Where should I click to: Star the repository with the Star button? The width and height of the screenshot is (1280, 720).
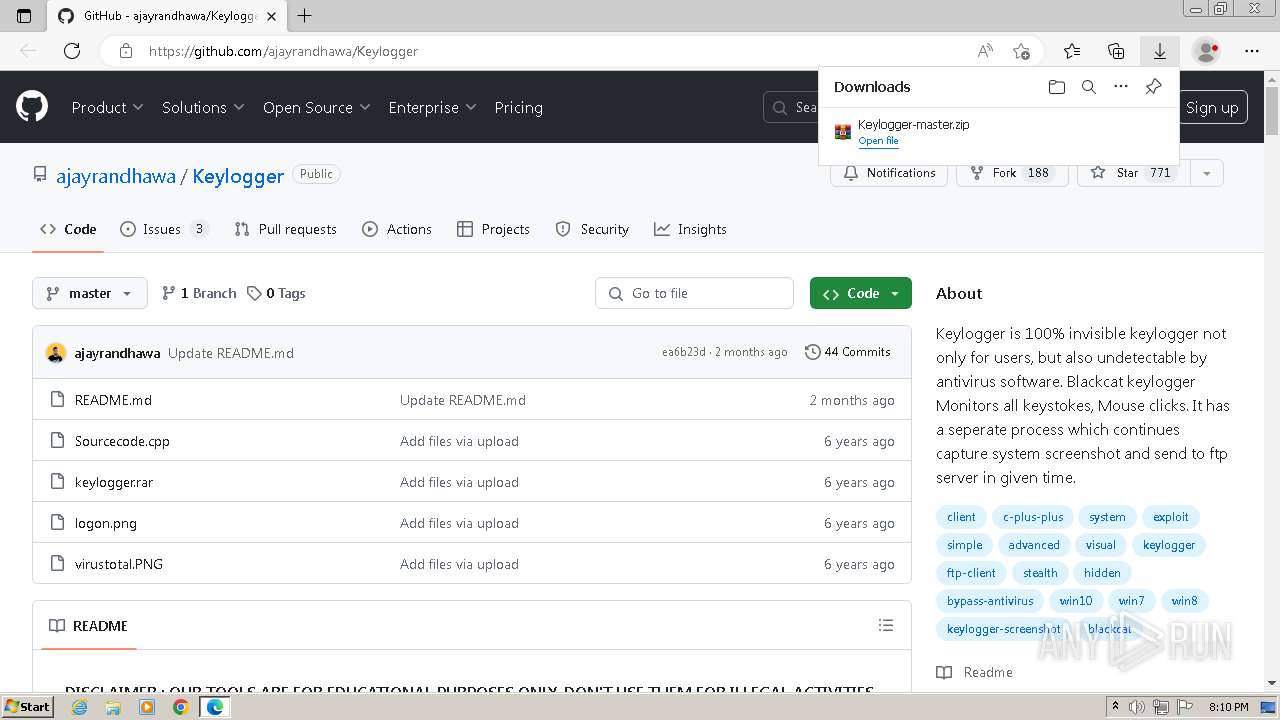pyautogui.click(x=1134, y=173)
